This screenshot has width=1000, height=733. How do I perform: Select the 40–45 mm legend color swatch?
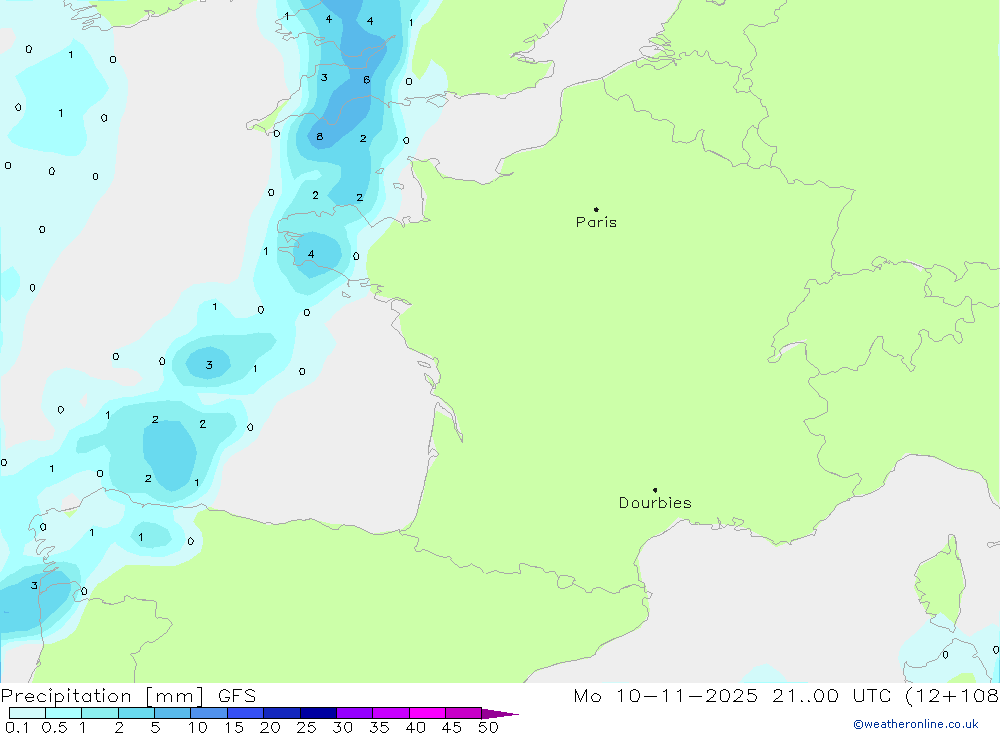point(427,713)
